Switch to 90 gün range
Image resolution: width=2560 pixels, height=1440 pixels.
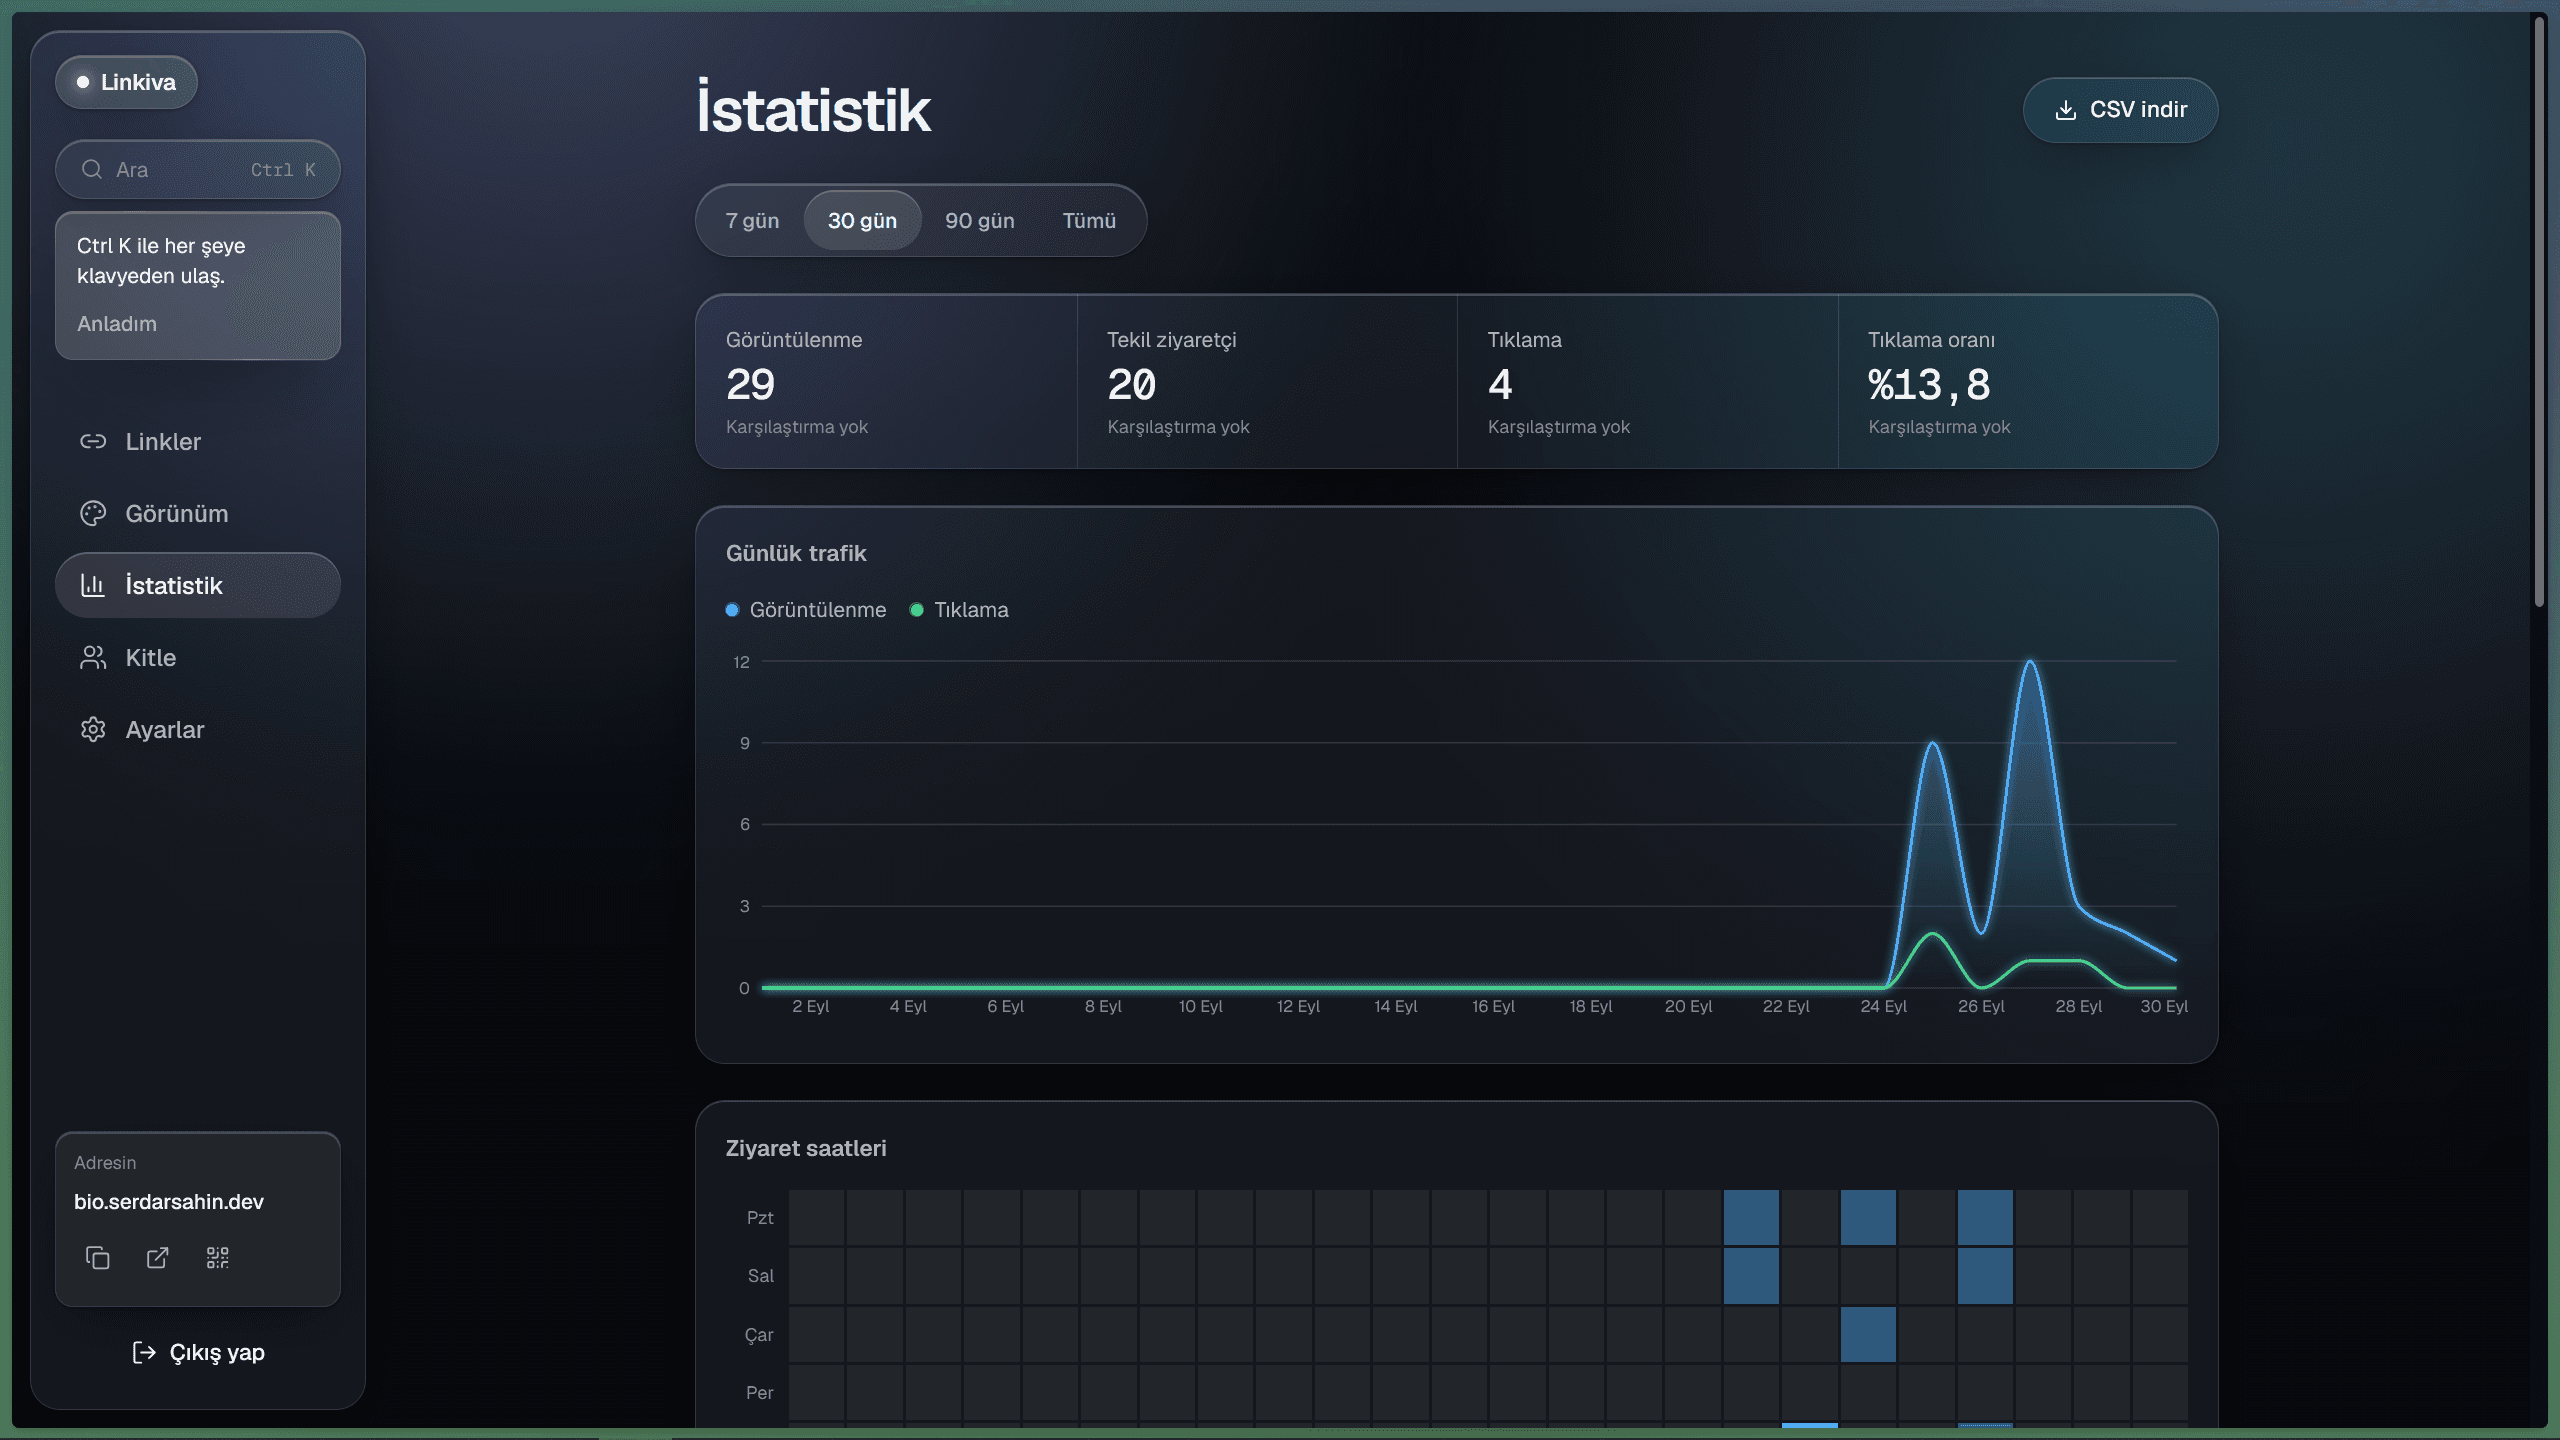point(980,220)
